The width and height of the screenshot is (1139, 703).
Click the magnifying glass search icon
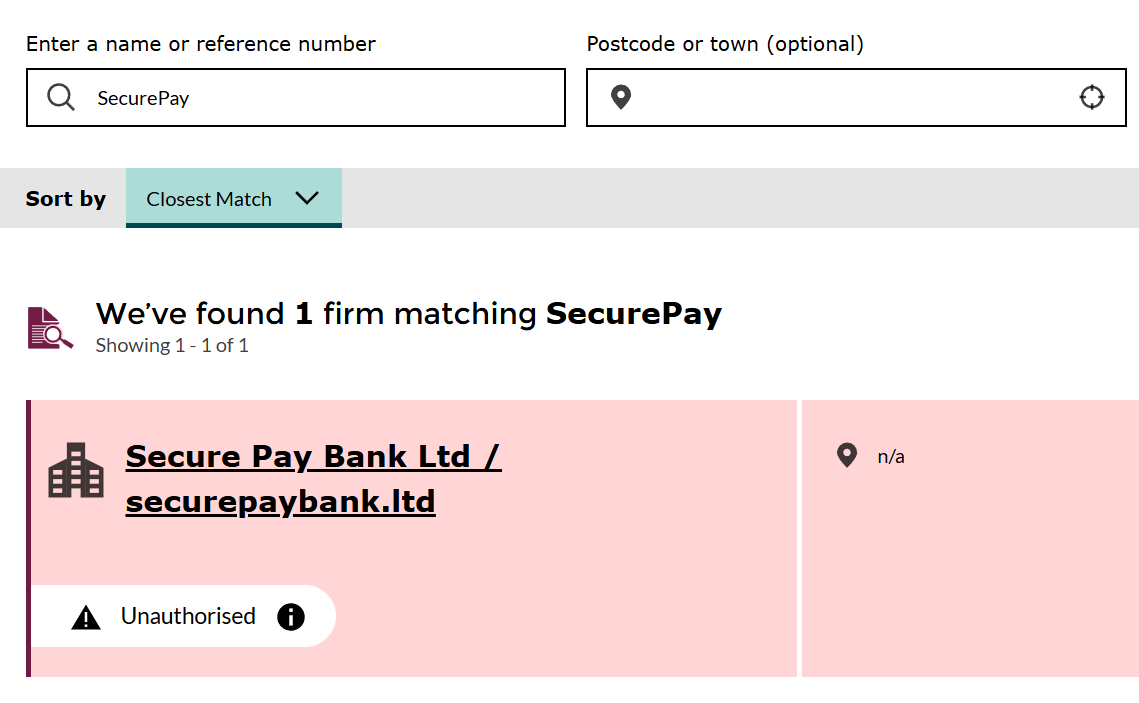61,97
